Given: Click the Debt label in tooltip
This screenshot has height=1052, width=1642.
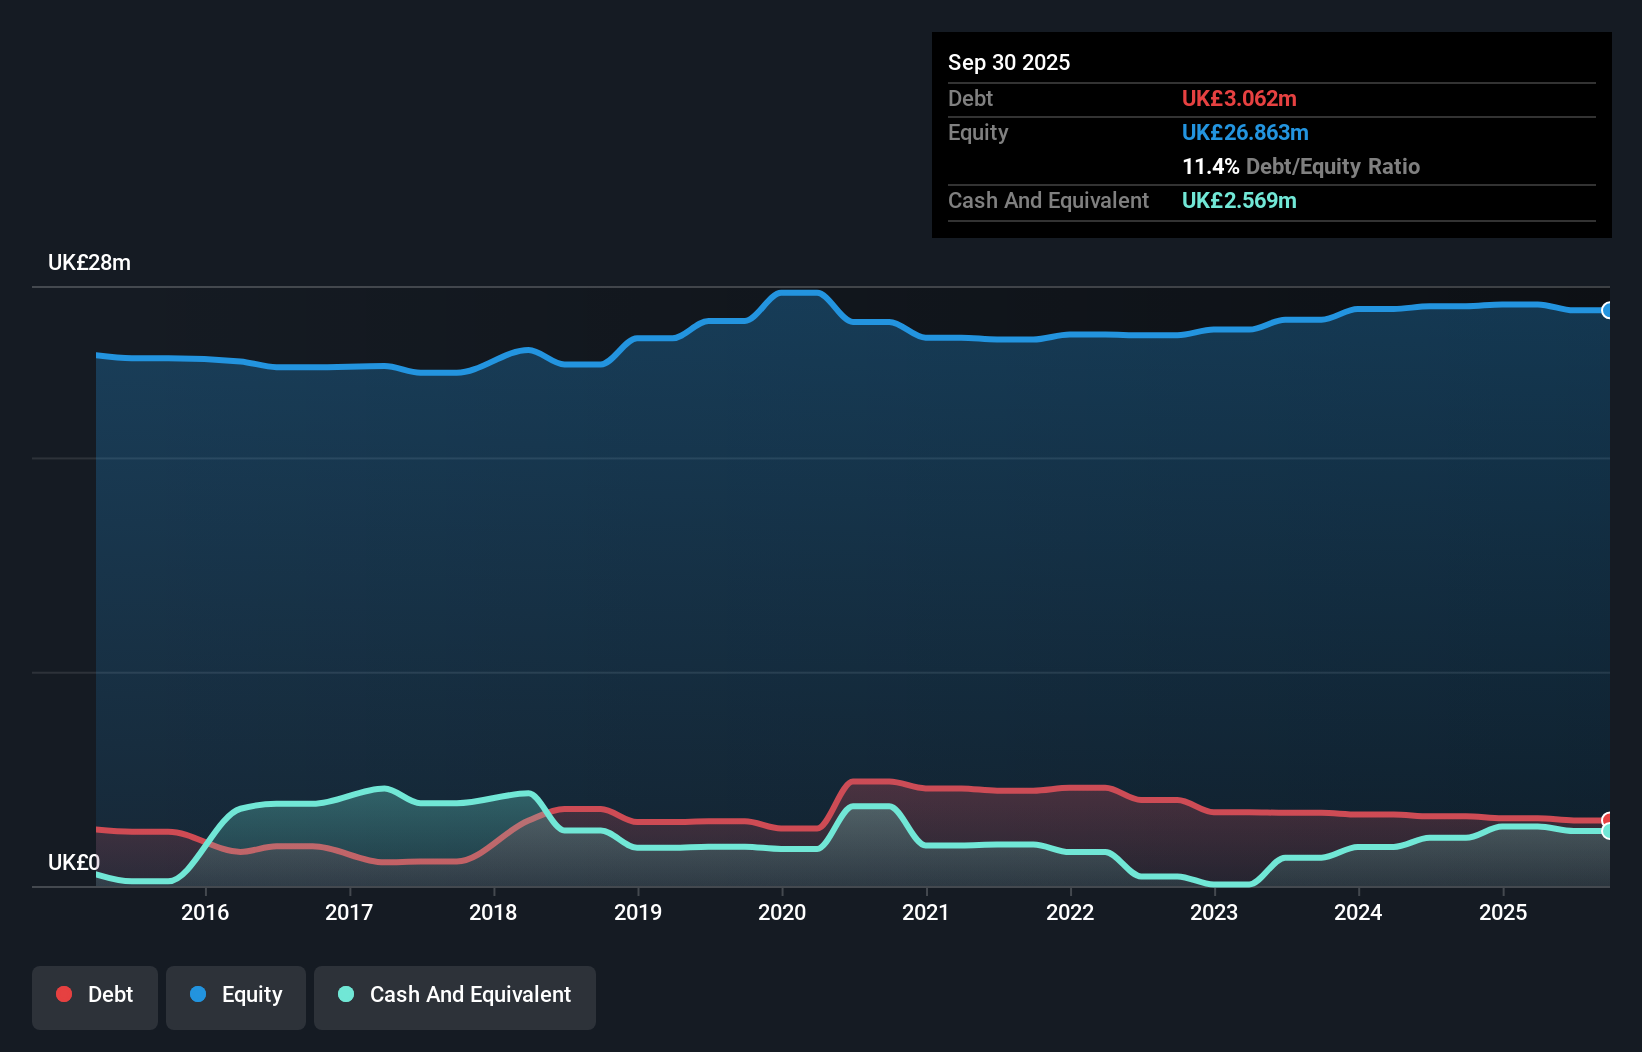Looking at the screenshot, I should click(x=970, y=98).
